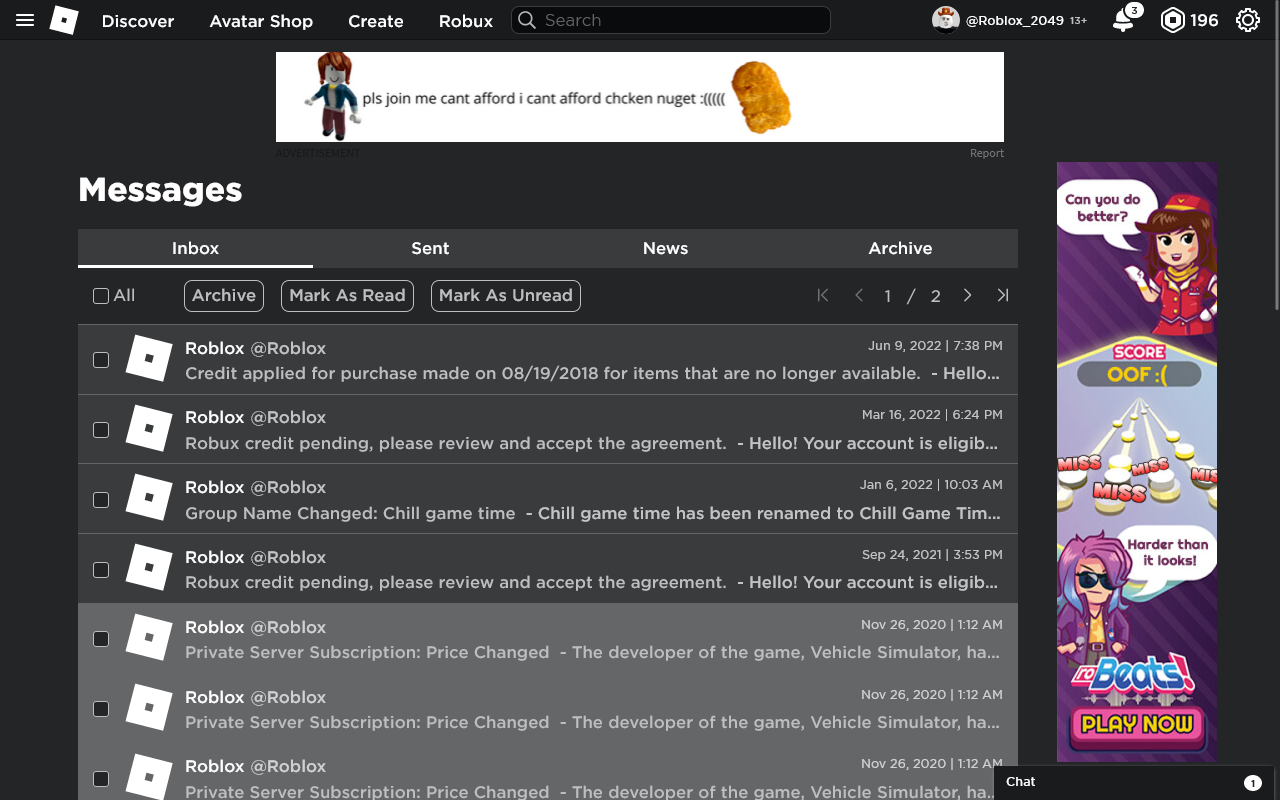Image resolution: width=1280 pixels, height=800 pixels.
Task: Click sender icon of Jan 6, 2022 message
Action: tap(149, 499)
